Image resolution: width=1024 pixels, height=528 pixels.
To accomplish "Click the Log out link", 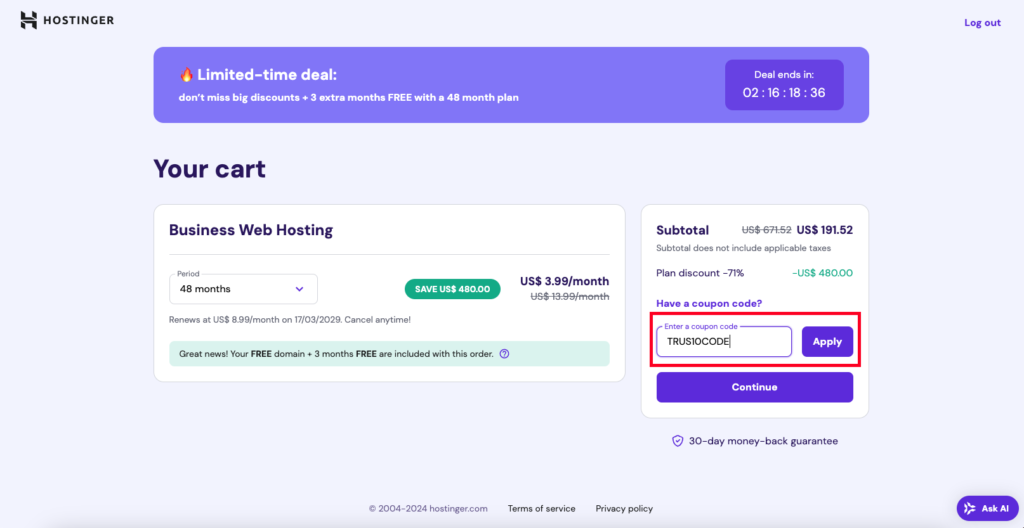I will tap(981, 23).
